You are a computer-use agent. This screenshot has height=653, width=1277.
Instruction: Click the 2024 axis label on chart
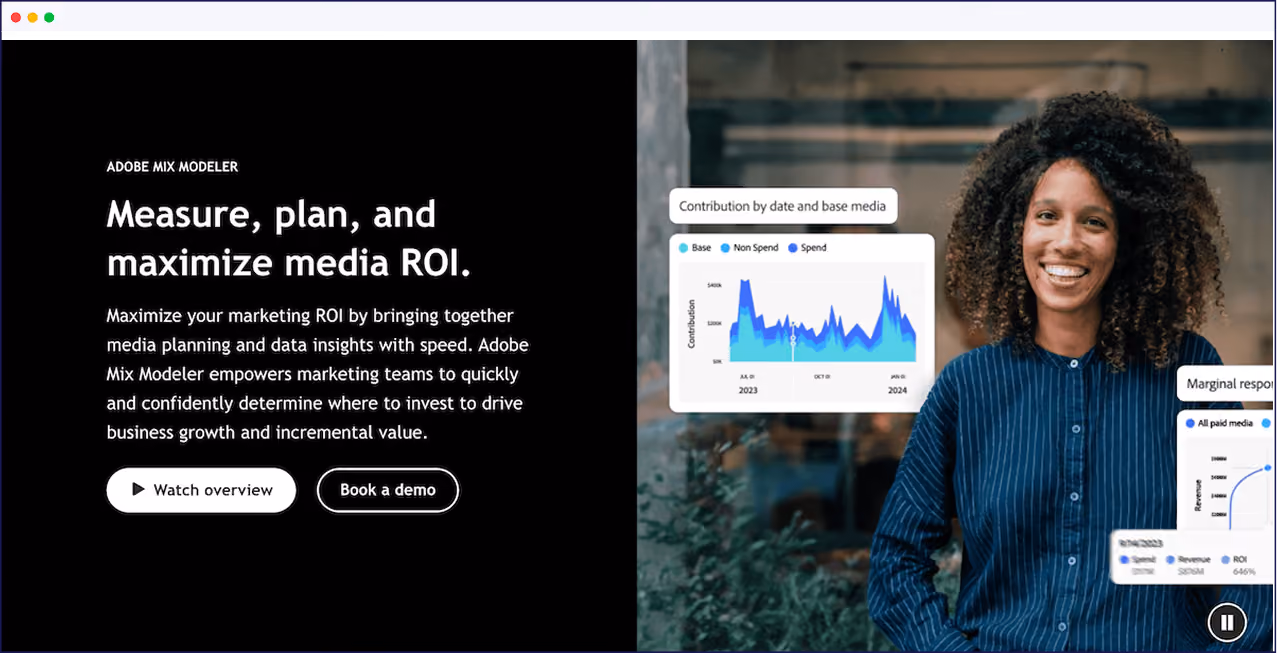coord(897,391)
